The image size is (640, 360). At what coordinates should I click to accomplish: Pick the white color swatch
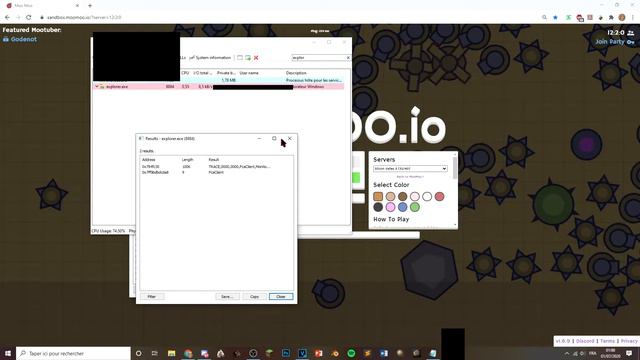[x=427, y=196]
